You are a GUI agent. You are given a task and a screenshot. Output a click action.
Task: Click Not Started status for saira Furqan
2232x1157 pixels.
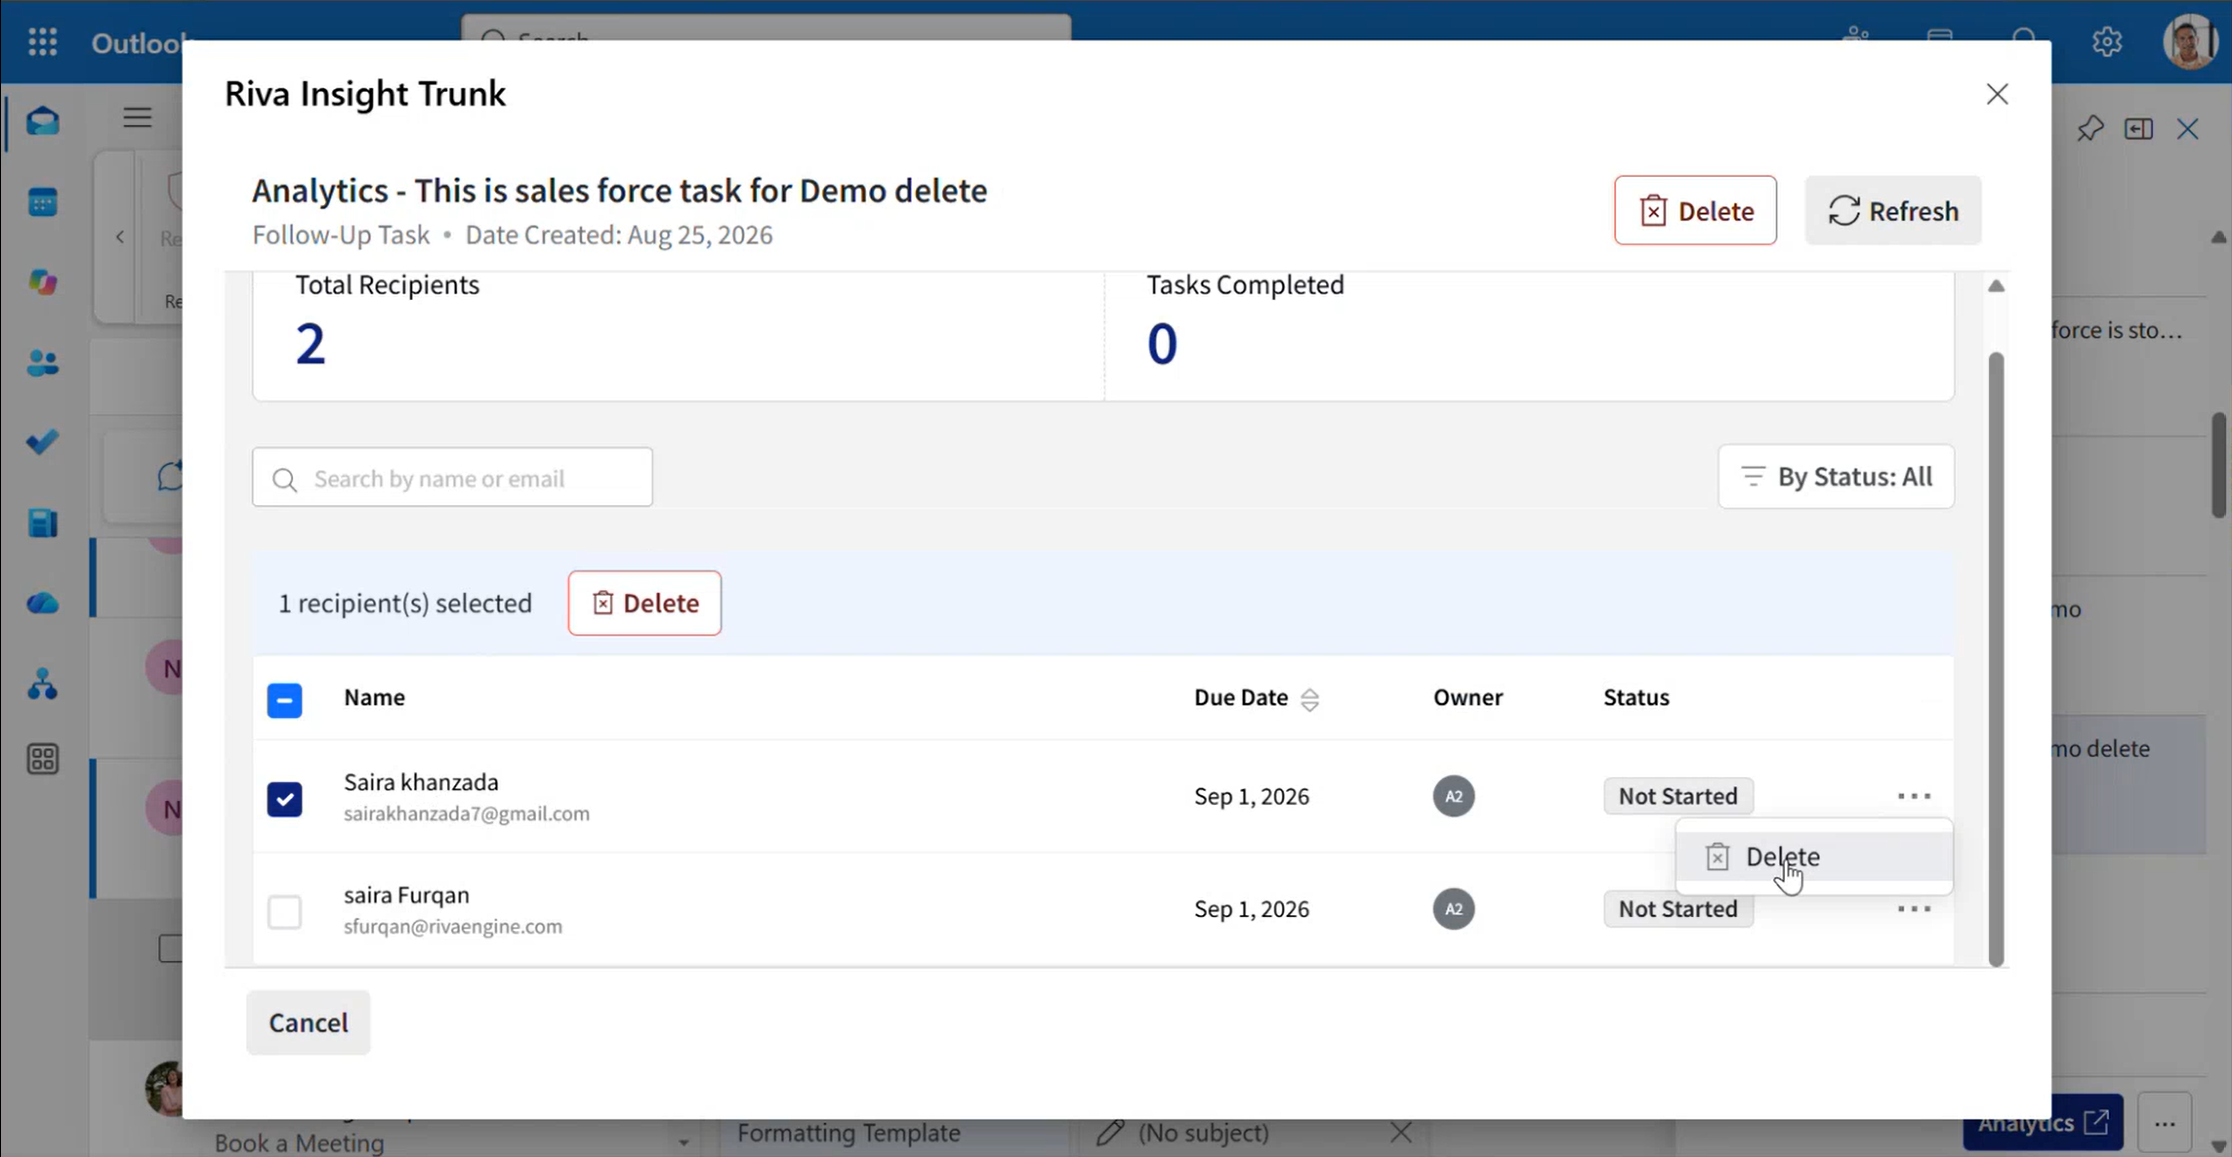click(x=1677, y=909)
